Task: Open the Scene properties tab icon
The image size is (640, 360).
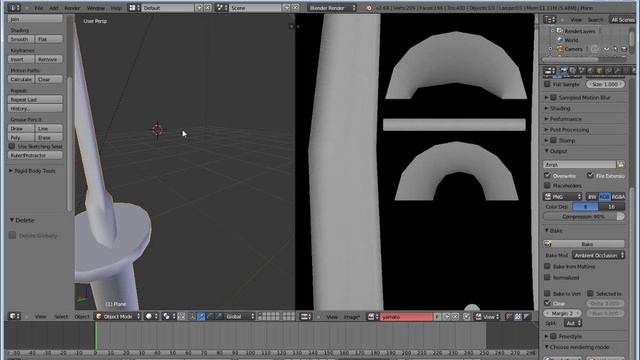Action: 581,71
